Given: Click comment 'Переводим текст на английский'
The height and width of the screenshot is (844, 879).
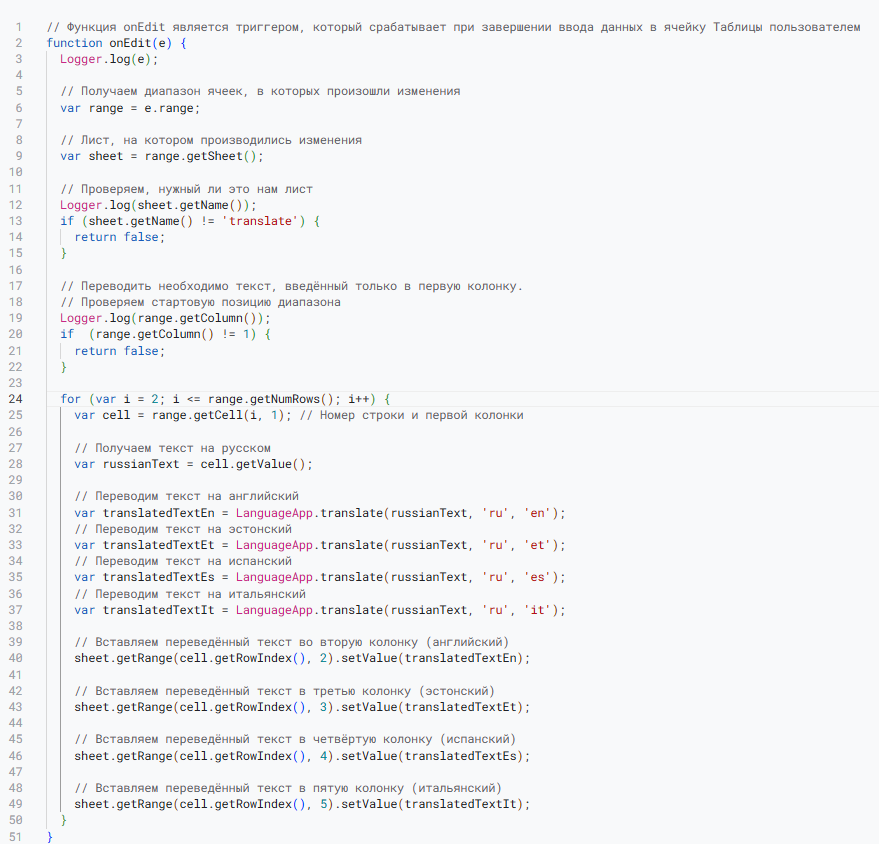Looking at the screenshot, I should [x=186, y=497].
